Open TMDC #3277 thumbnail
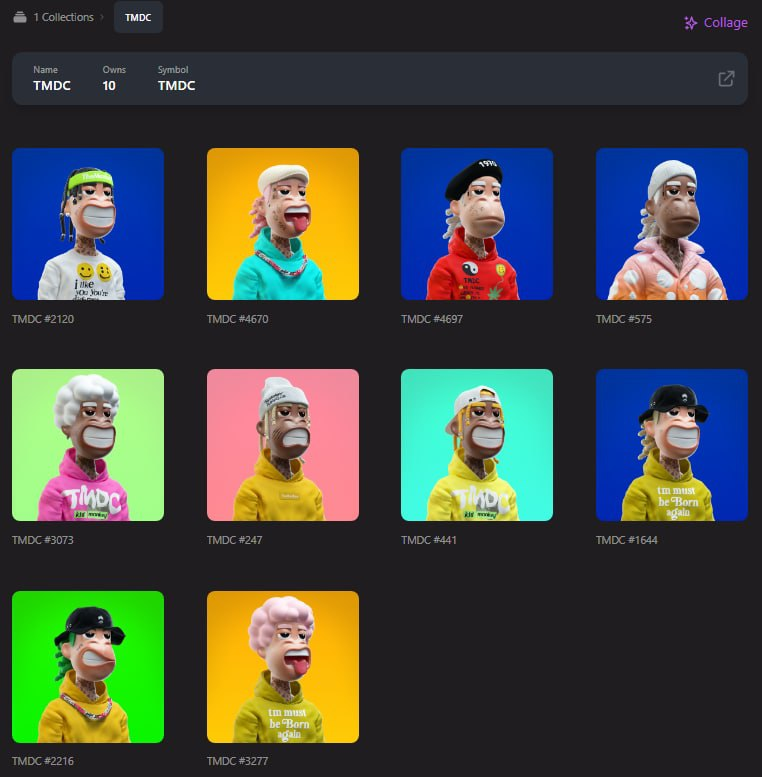 click(x=283, y=667)
